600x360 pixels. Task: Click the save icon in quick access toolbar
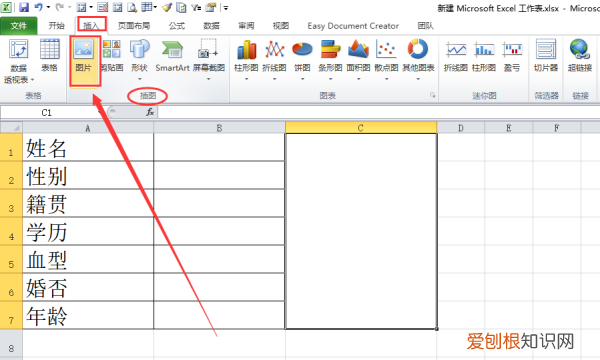24,7
